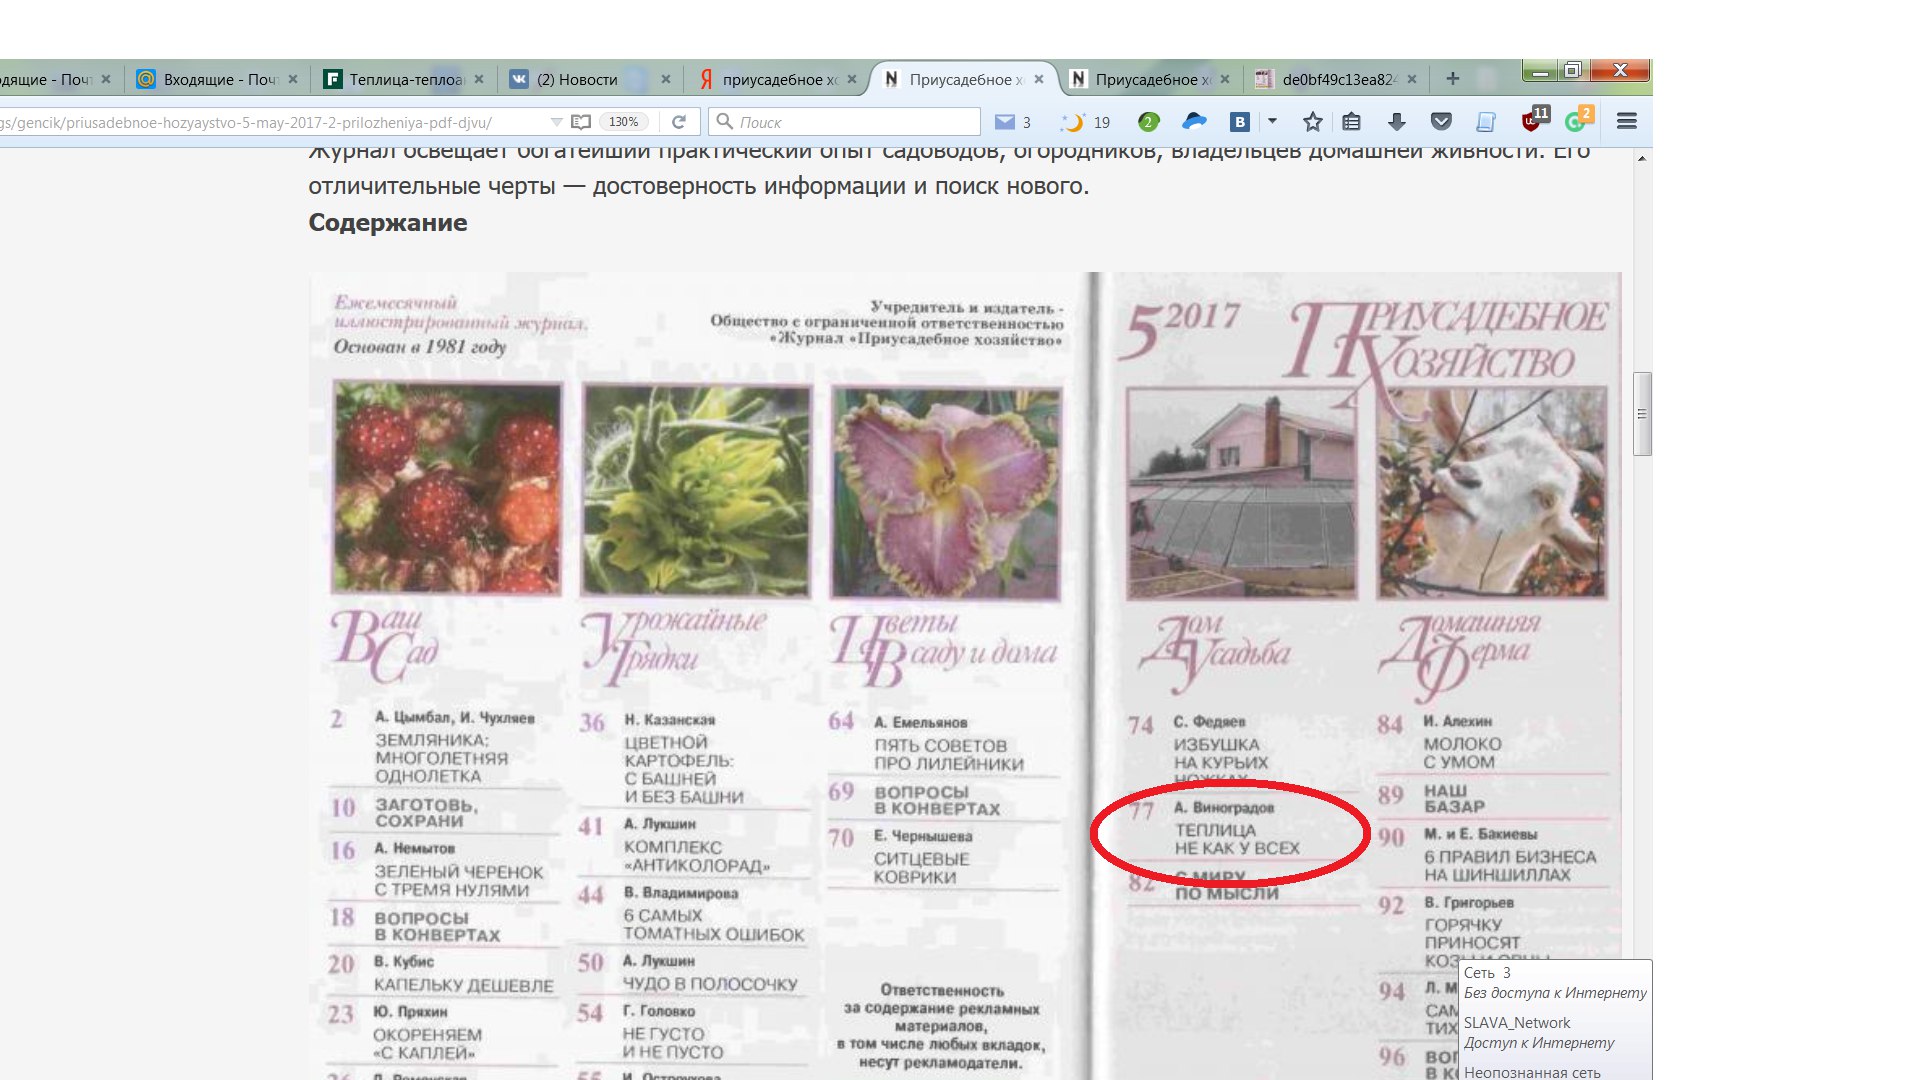Expand the address bar history dropdown
Screen dimensions: 1920x1080
(x=556, y=122)
